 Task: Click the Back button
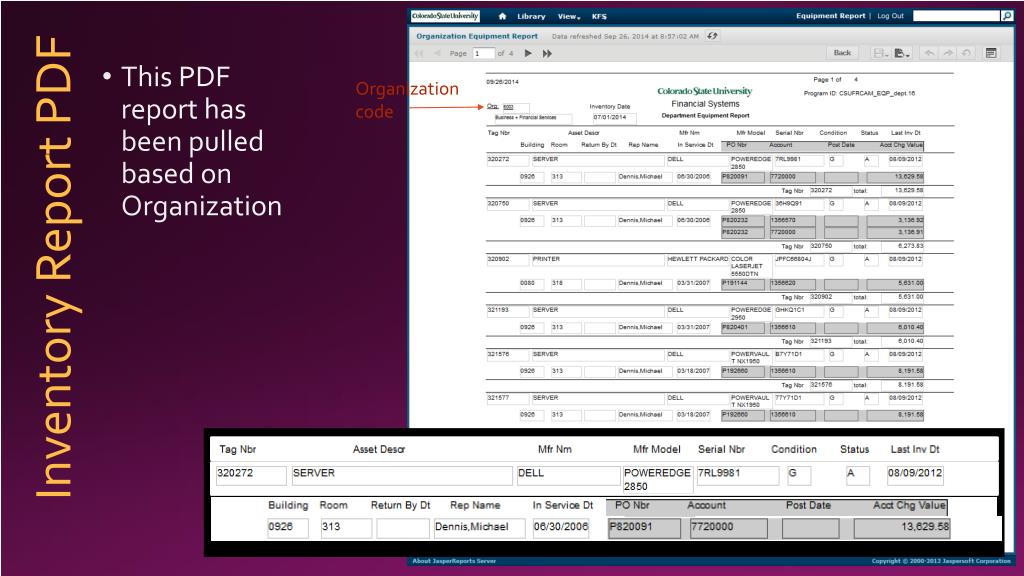point(842,53)
